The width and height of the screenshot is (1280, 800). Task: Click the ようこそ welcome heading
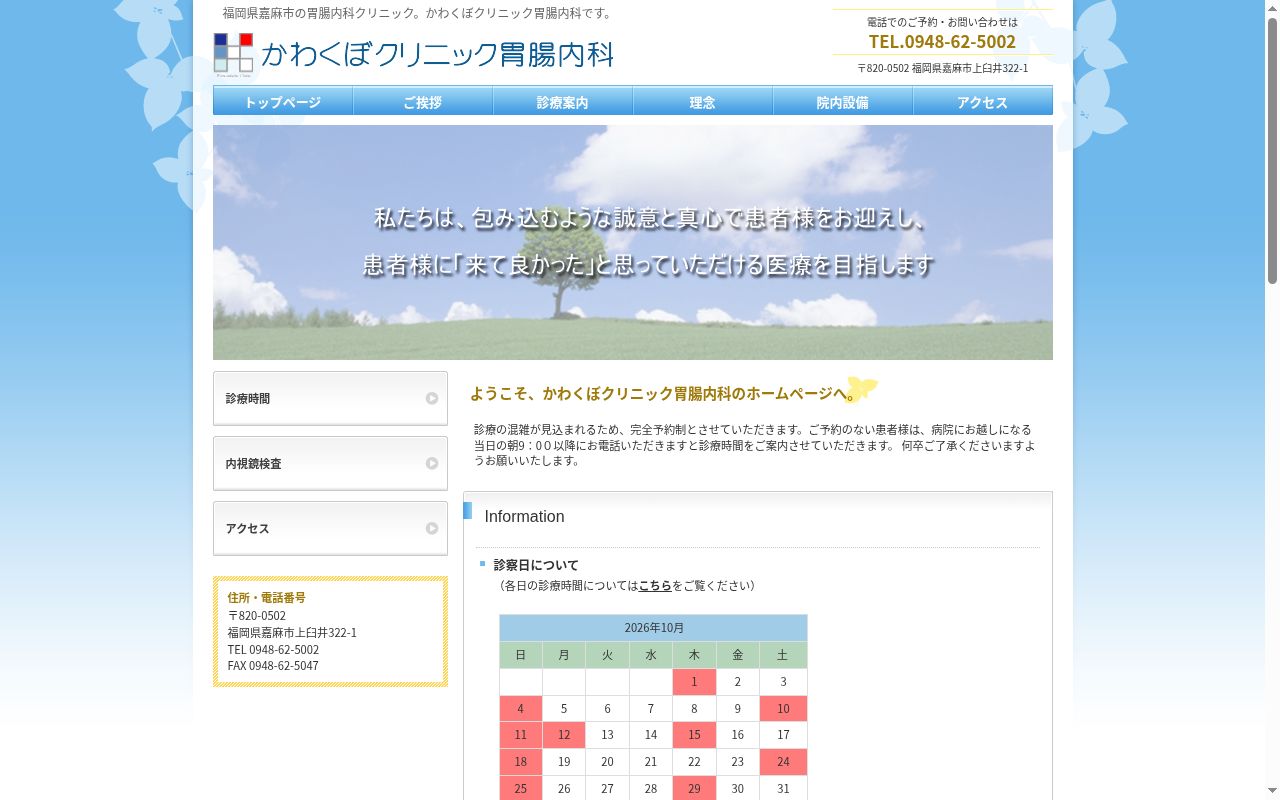[663, 394]
